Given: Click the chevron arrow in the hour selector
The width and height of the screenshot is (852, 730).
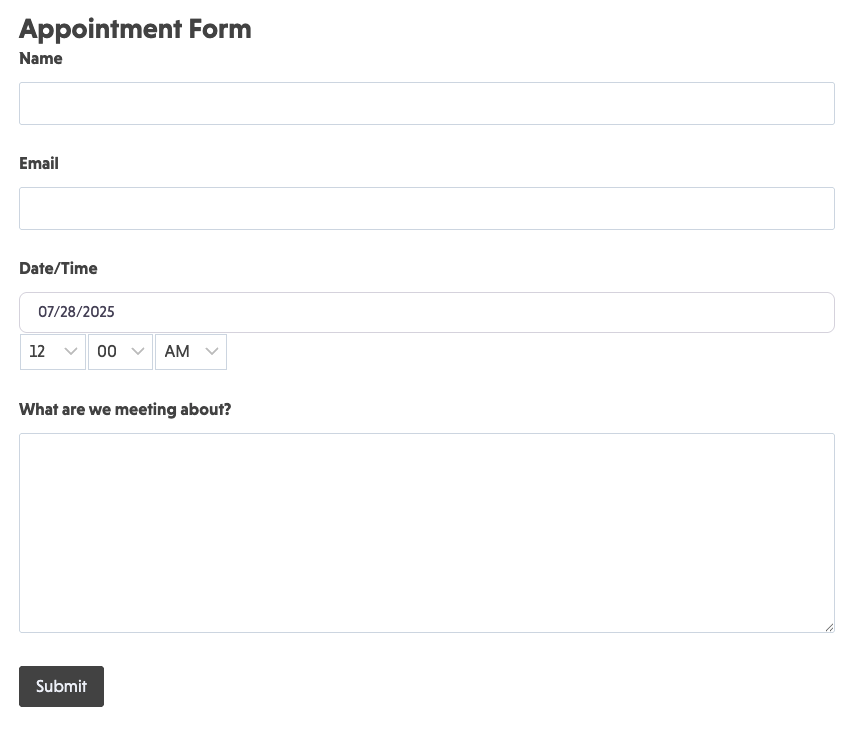Looking at the screenshot, I should pos(71,352).
